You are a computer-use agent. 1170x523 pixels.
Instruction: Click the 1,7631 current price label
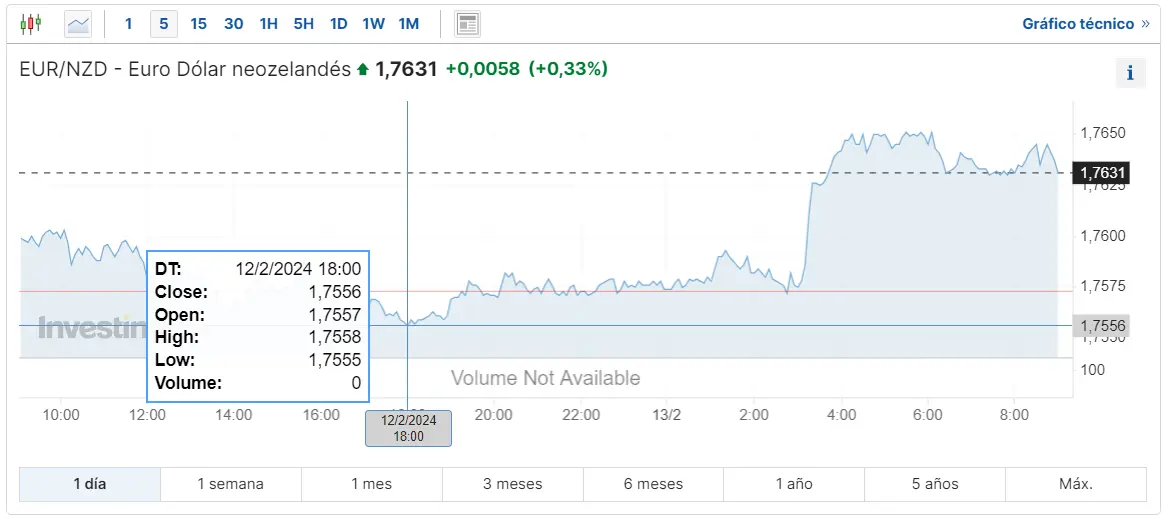click(x=1101, y=173)
